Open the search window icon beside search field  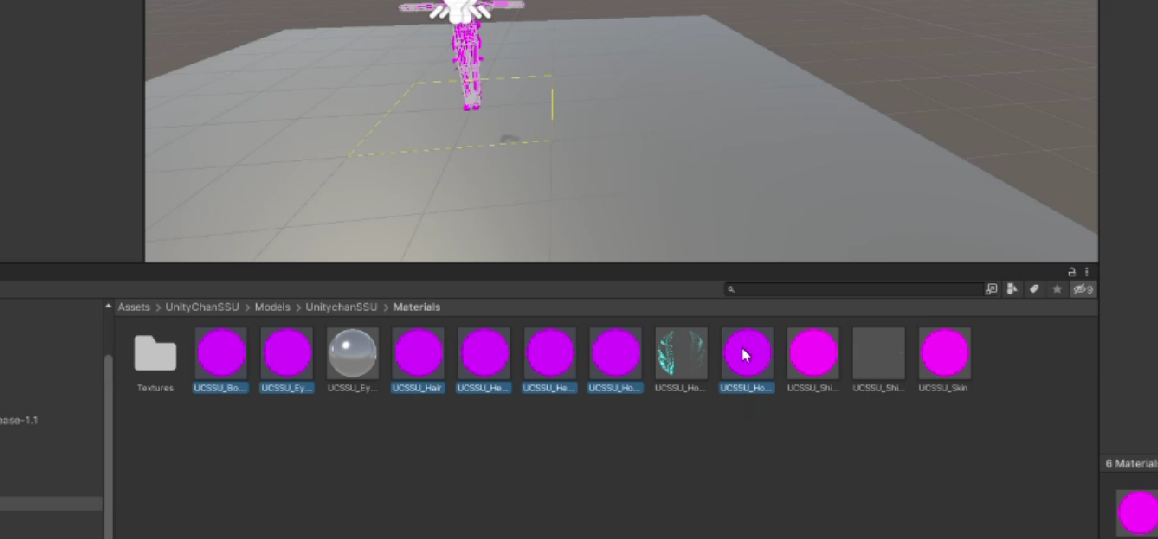(x=992, y=289)
